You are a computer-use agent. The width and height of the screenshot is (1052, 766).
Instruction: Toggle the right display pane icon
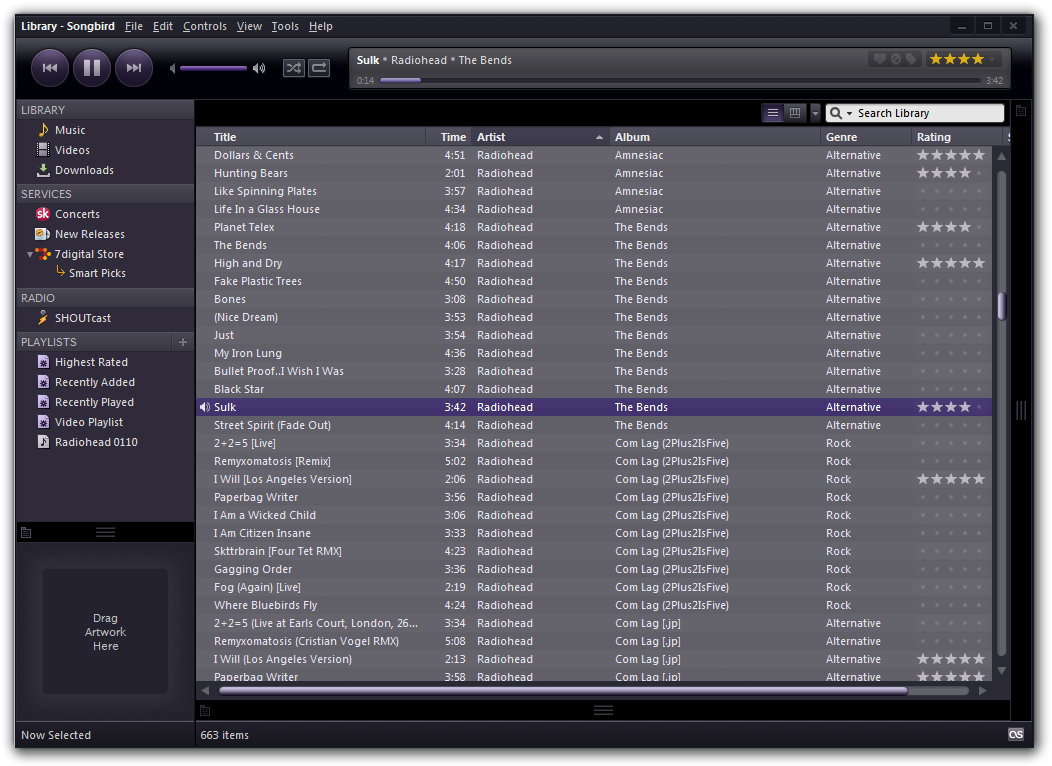pyautogui.click(x=1020, y=111)
